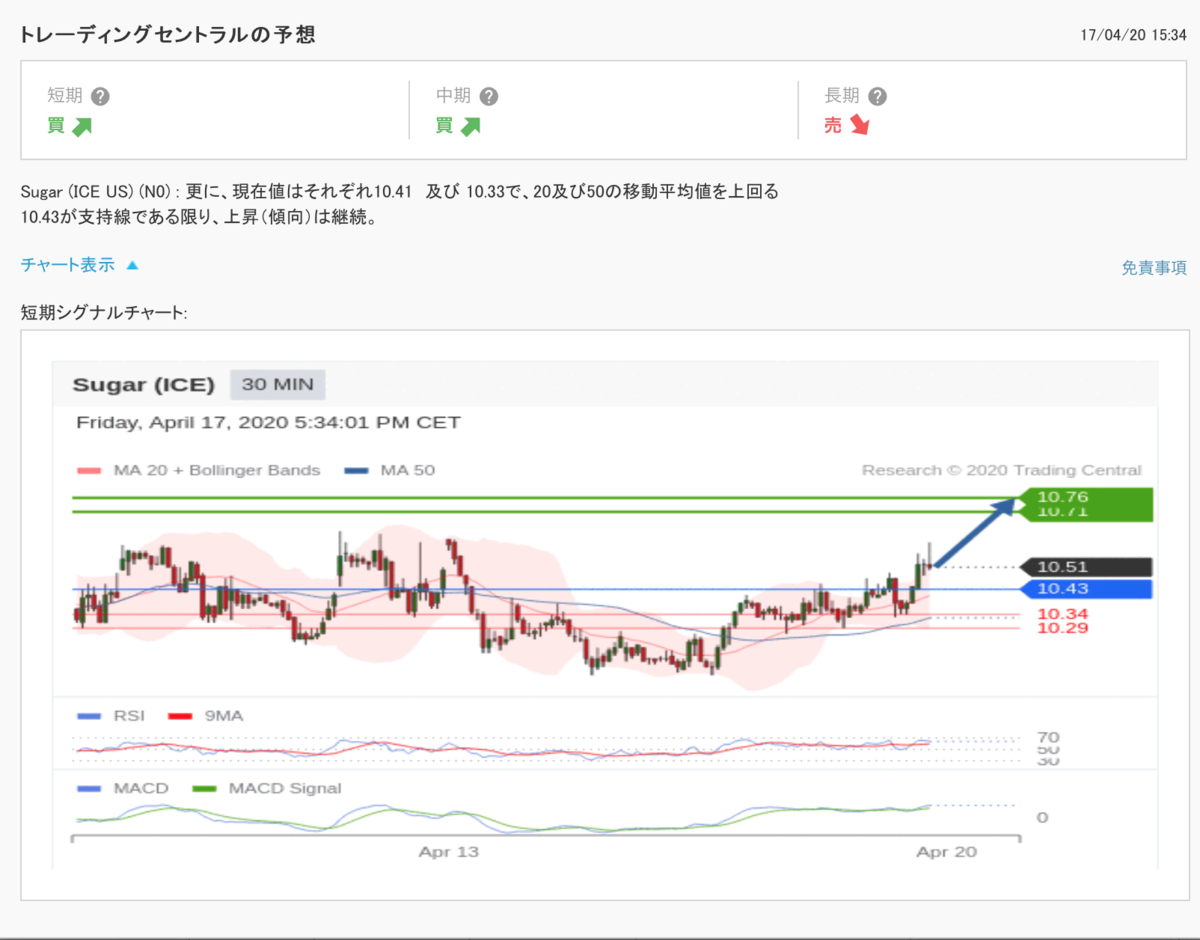
Task: Collapse the chart with the チャート表示 triangle
Action: click(x=132, y=266)
